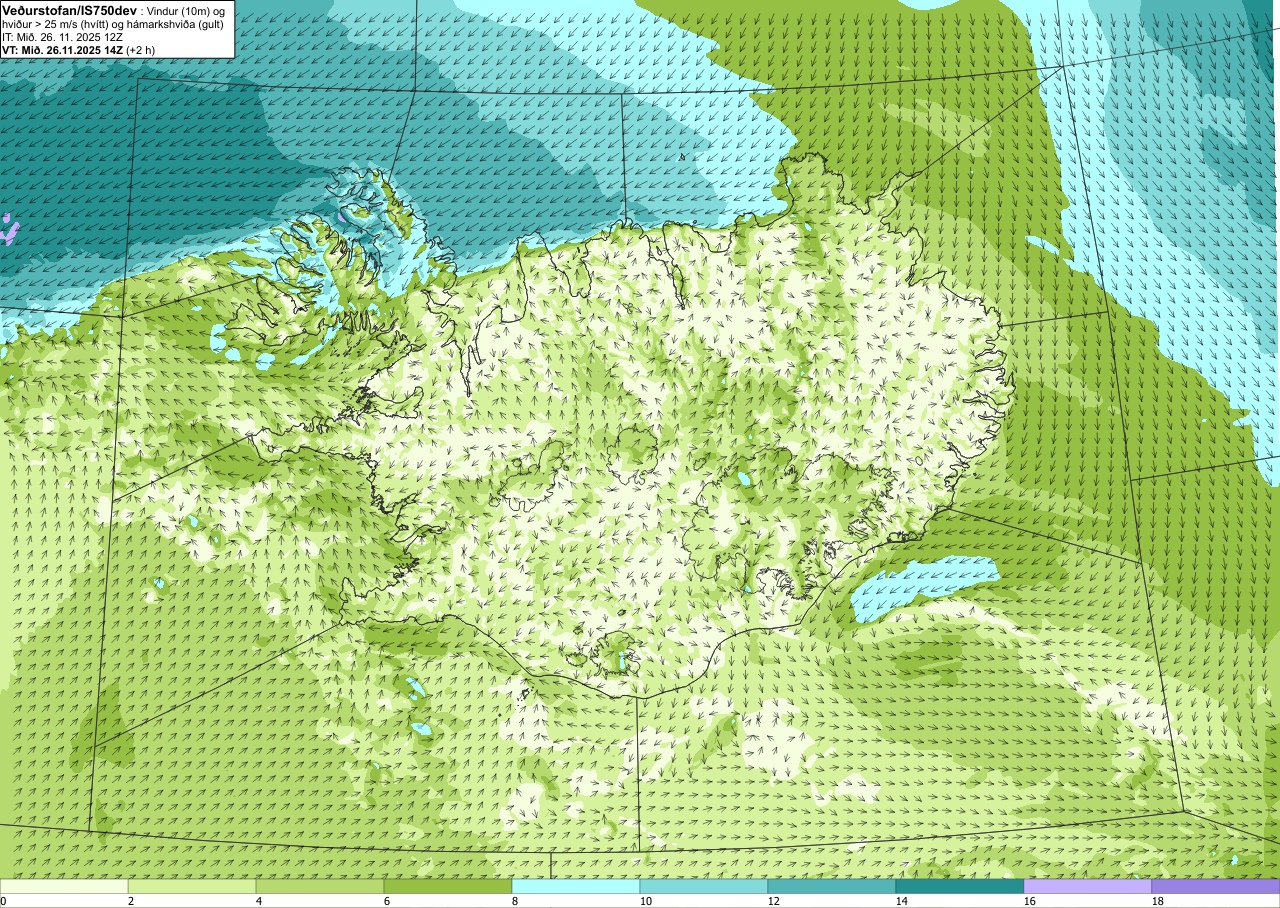Click the legend scale value "12"
This screenshot has width=1280, height=908.
tap(774, 901)
